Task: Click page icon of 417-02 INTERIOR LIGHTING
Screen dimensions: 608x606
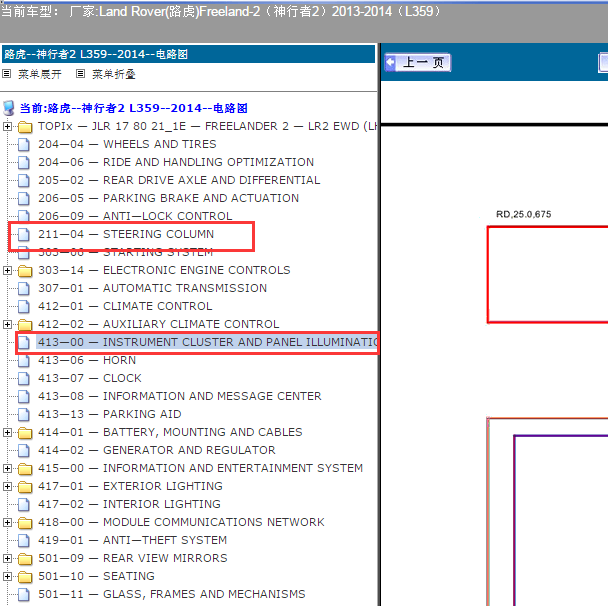Action: [24, 504]
